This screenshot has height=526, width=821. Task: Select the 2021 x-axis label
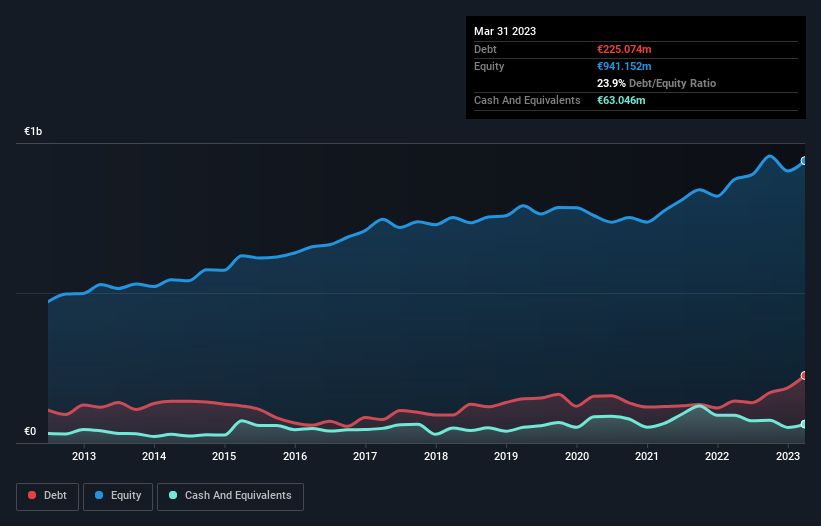647,456
